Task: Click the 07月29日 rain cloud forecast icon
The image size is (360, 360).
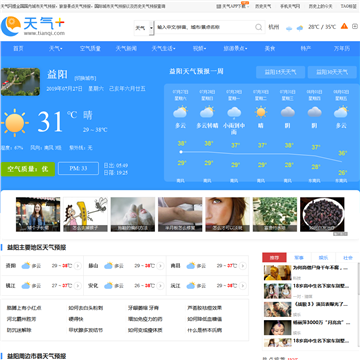Action: click(x=234, y=113)
